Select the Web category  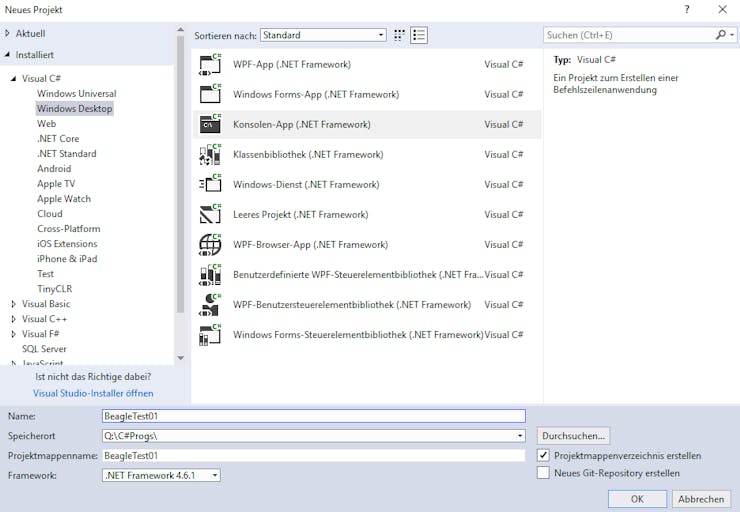[47, 124]
